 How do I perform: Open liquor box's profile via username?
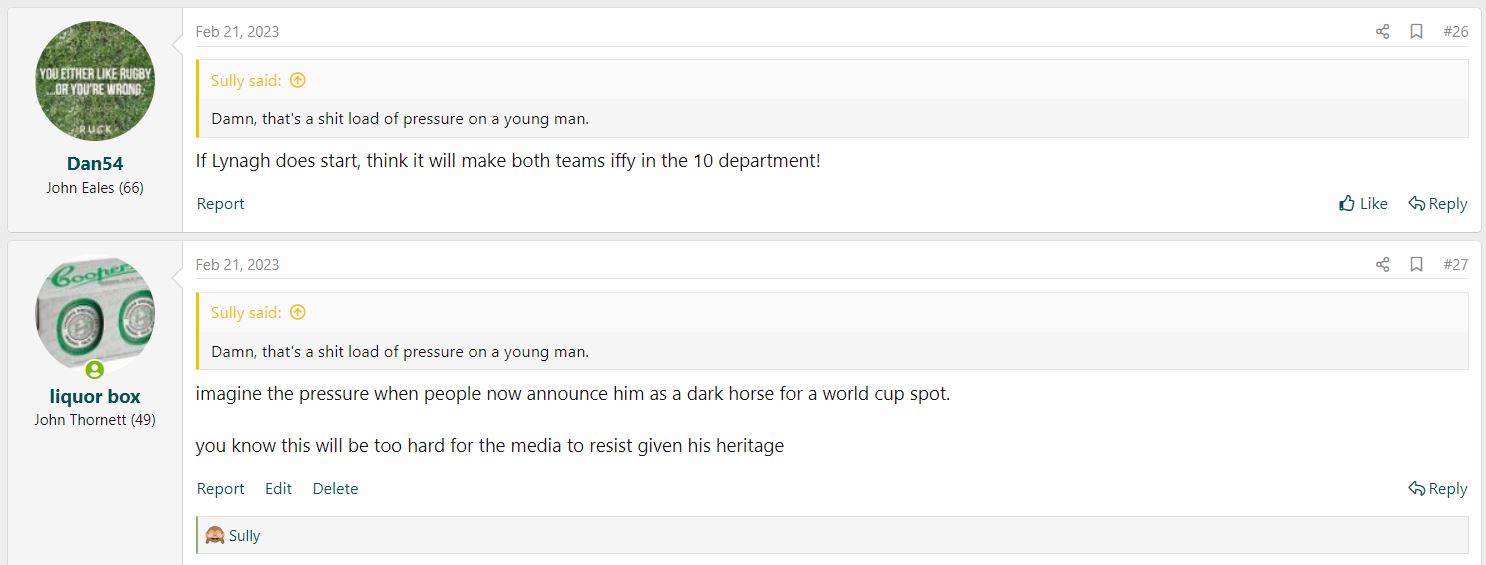click(95, 397)
